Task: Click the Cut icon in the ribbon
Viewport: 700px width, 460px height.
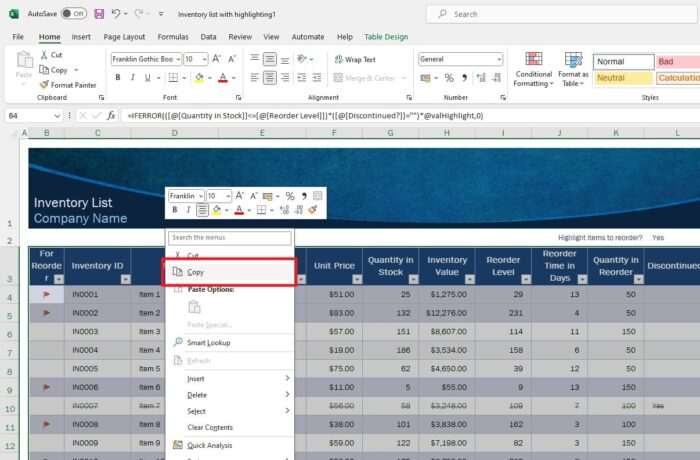Action: coord(44,55)
